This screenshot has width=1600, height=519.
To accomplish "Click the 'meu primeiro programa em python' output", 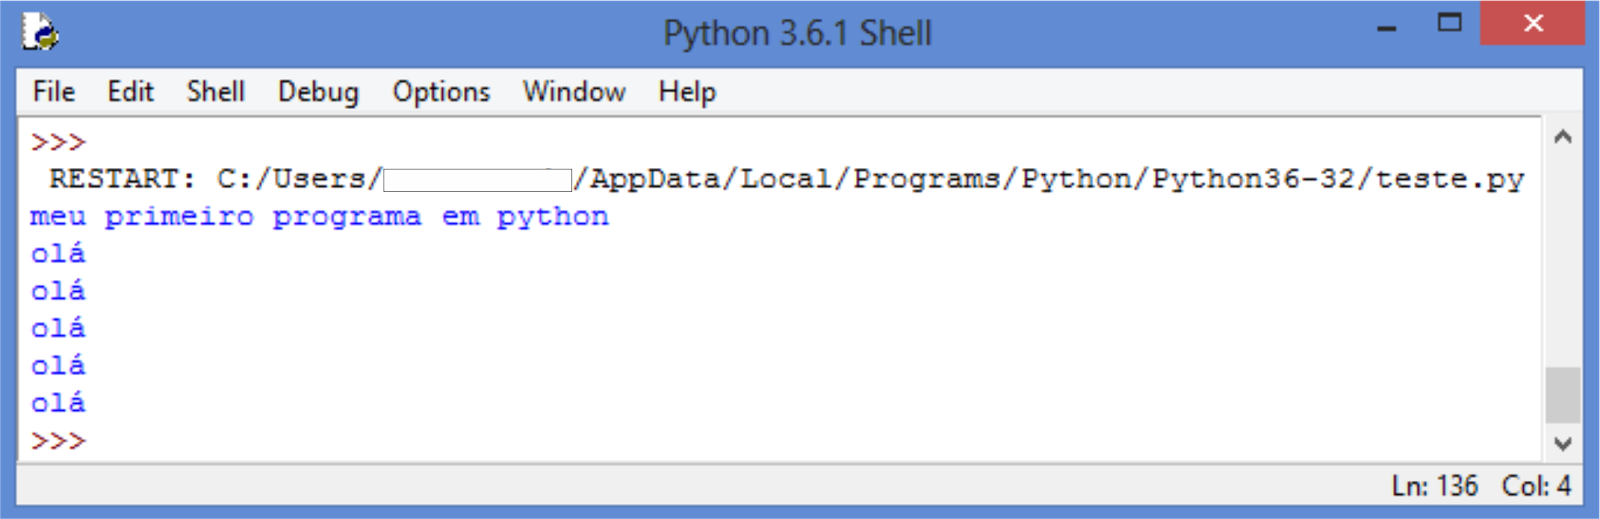I will tap(319, 217).
